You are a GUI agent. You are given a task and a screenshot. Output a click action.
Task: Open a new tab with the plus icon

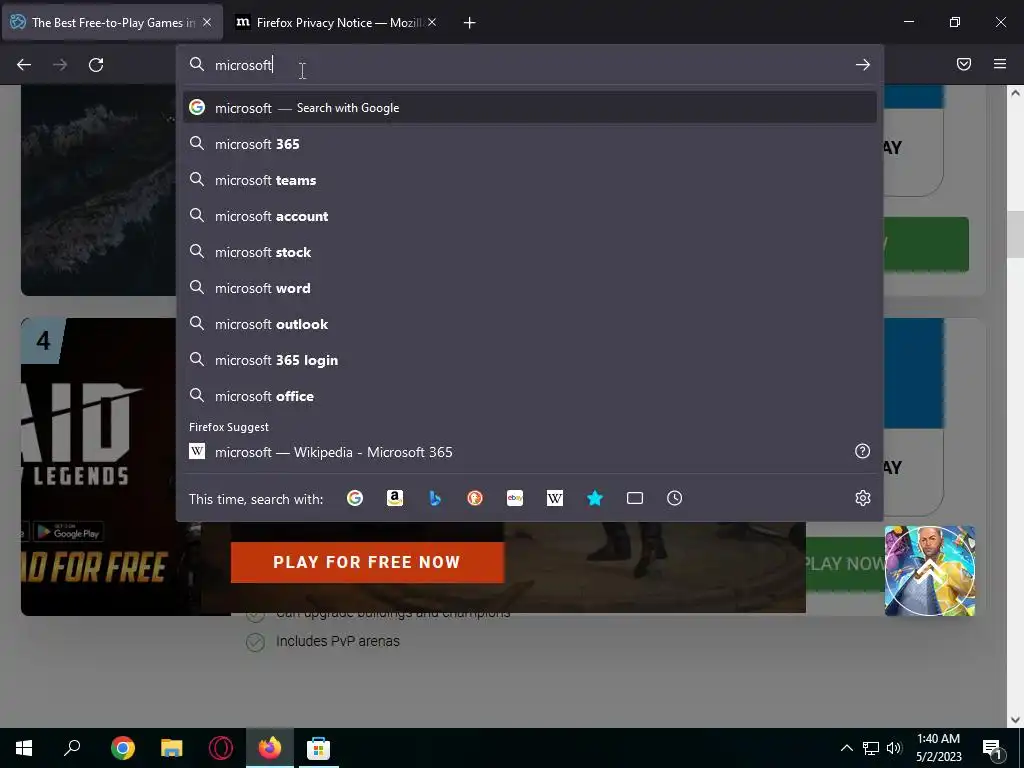[x=470, y=23]
